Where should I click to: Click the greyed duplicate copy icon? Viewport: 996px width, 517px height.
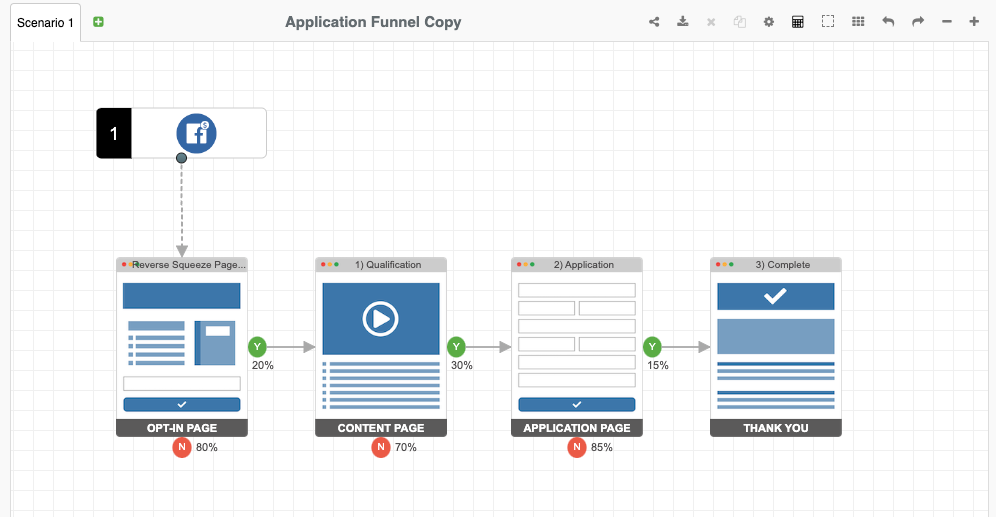[739, 22]
